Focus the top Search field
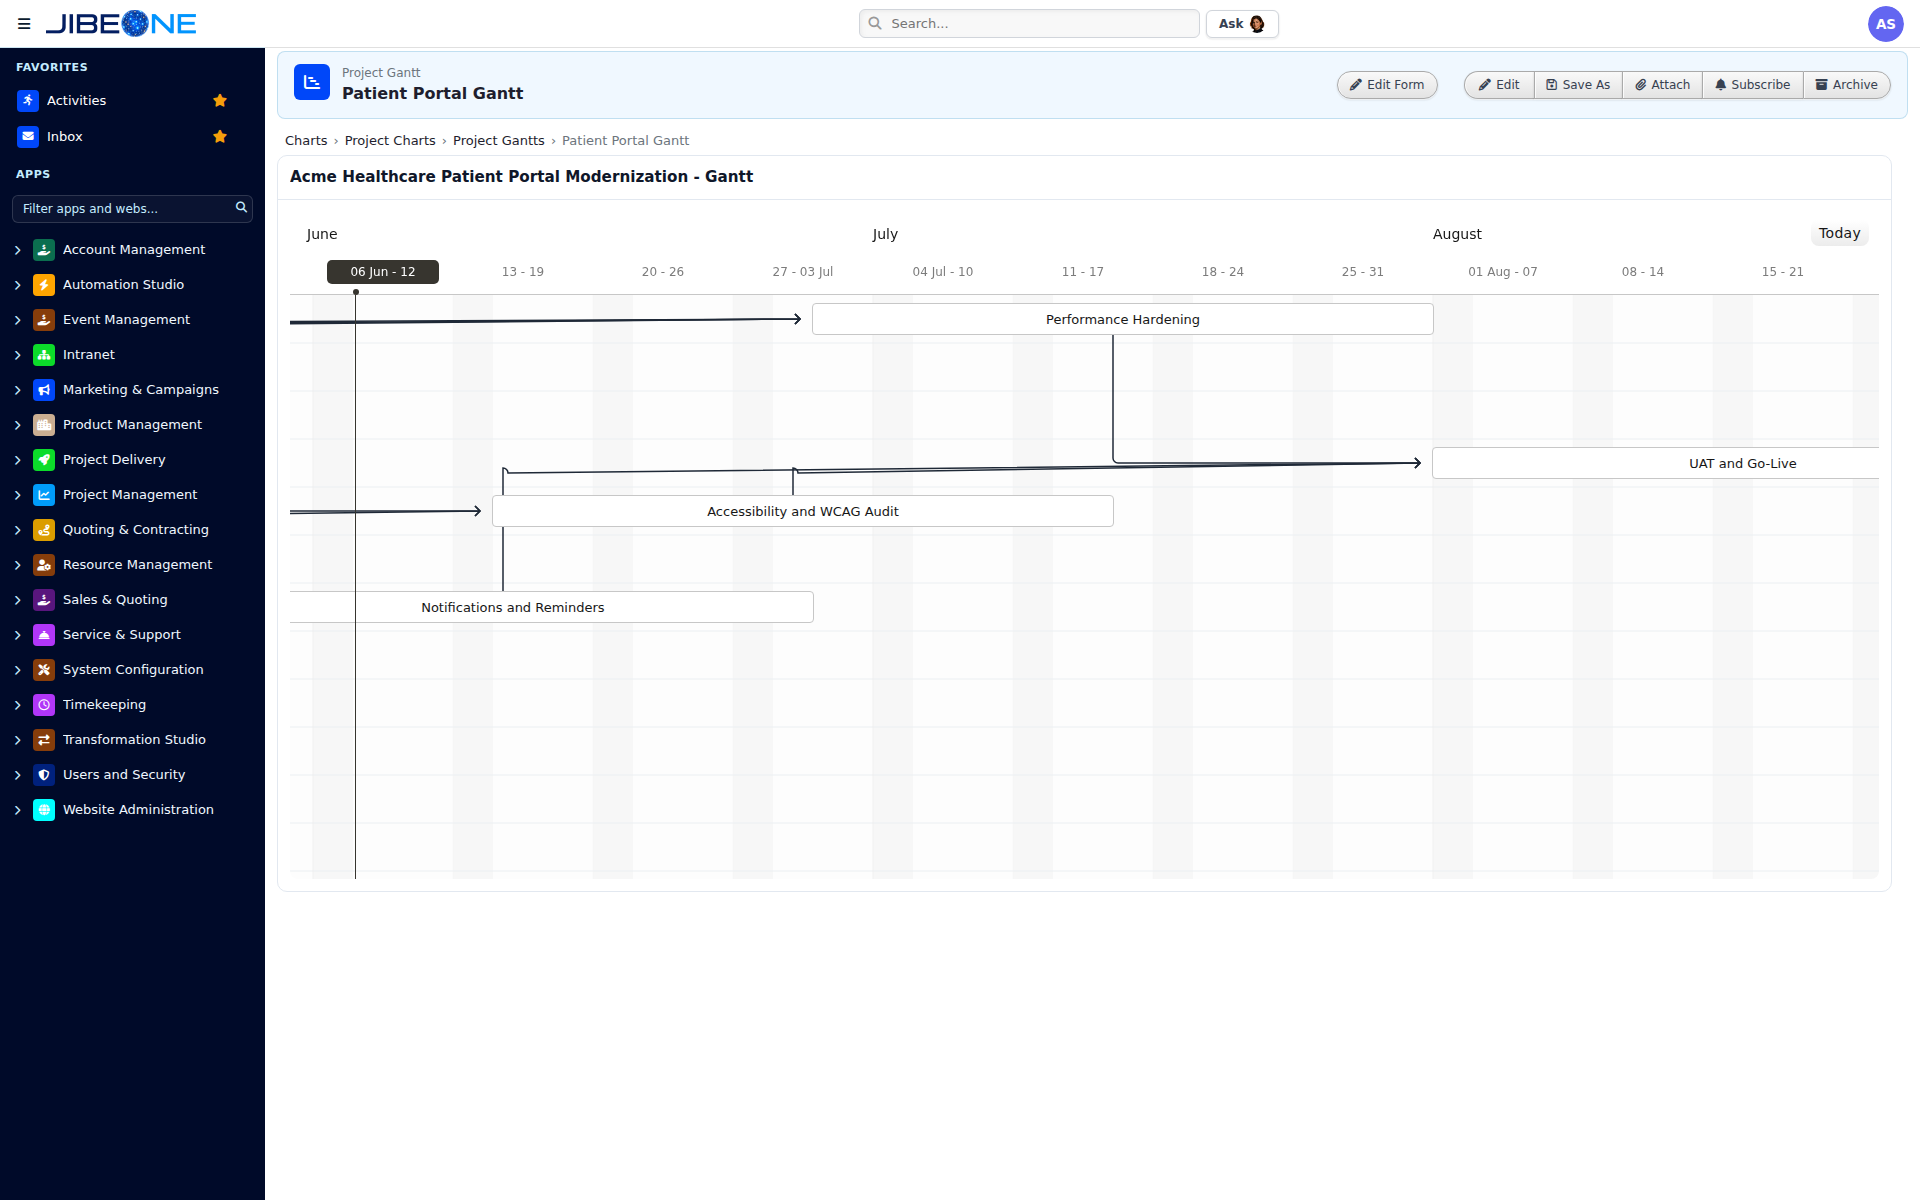 click(1029, 24)
